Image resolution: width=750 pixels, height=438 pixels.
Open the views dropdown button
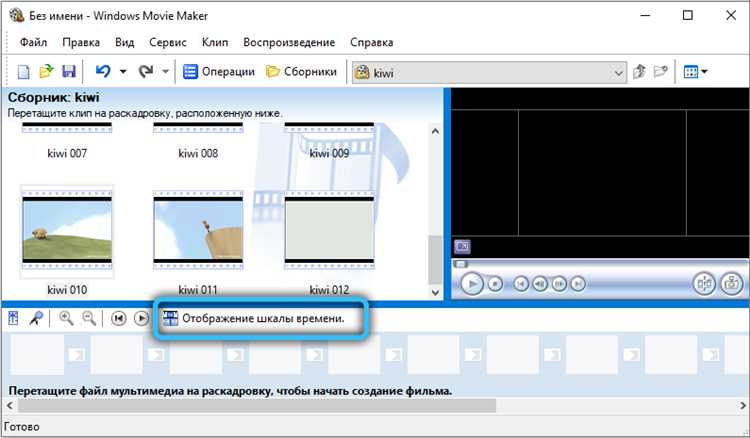pos(695,72)
